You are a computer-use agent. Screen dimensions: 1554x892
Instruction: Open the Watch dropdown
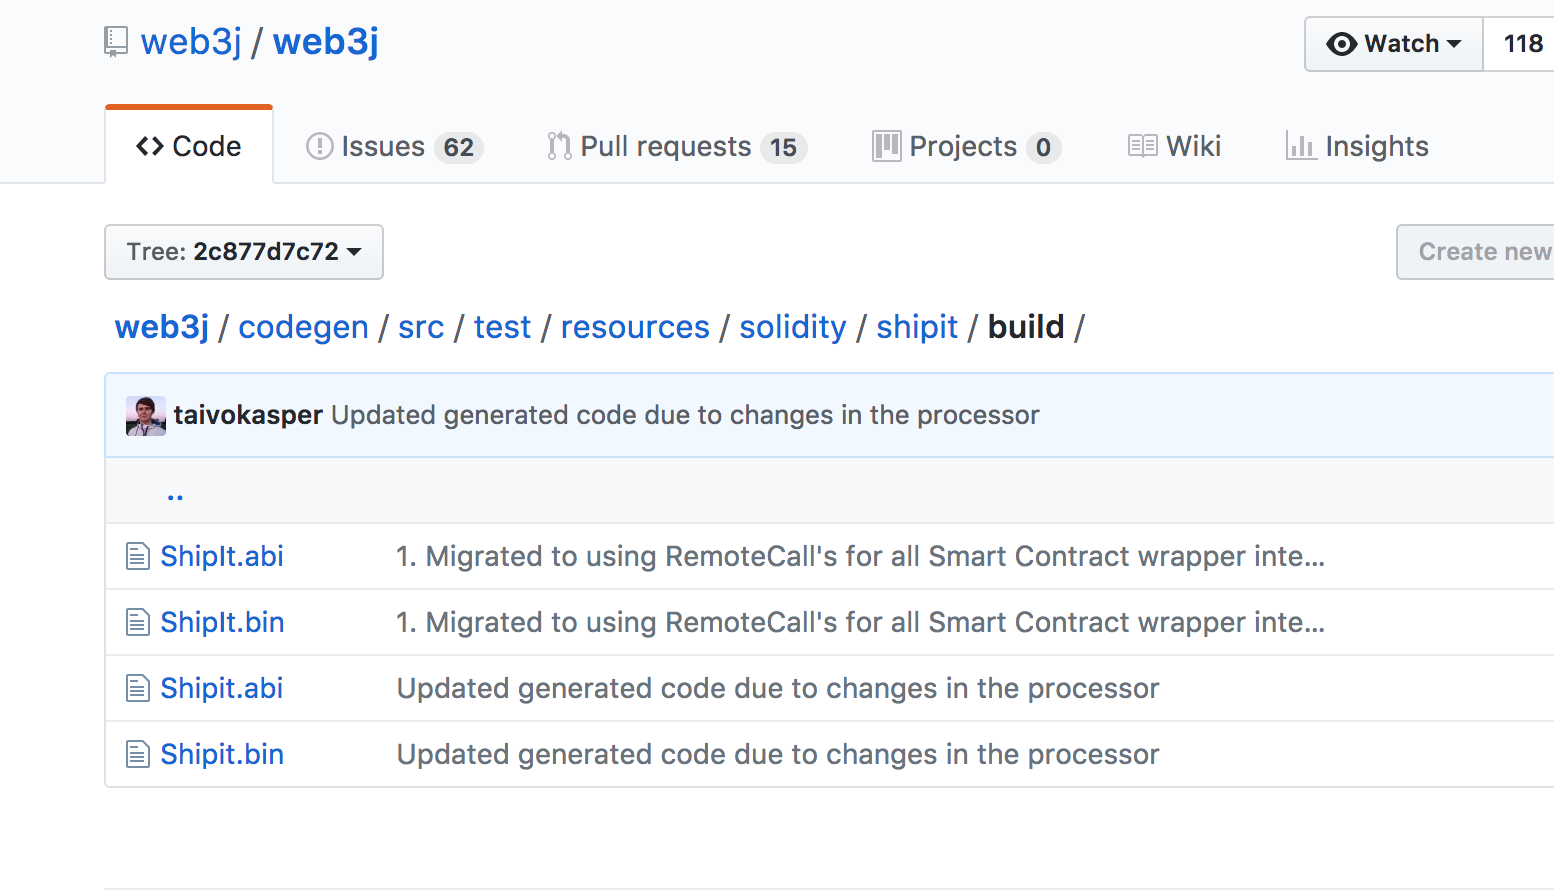(x=1393, y=44)
